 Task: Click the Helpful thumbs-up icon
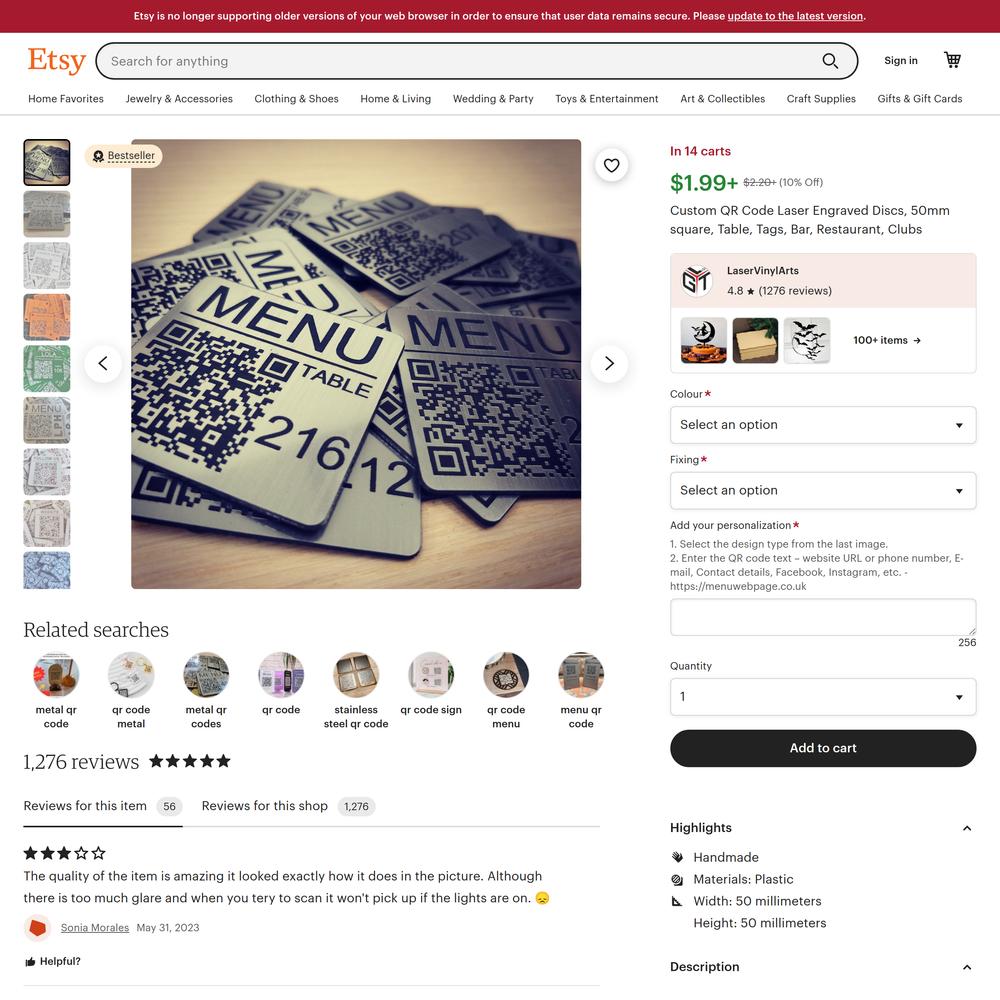(x=30, y=962)
